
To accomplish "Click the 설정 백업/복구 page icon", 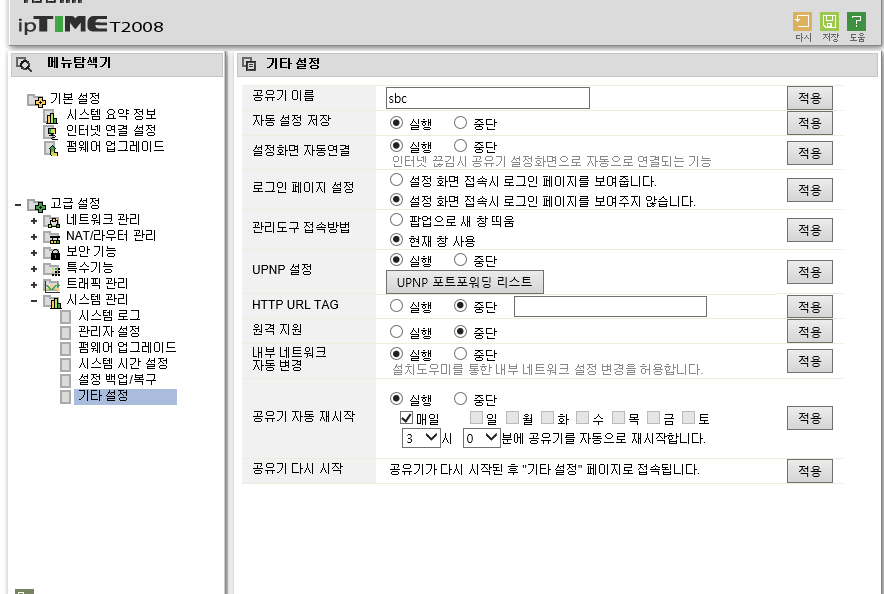I will [x=65, y=380].
